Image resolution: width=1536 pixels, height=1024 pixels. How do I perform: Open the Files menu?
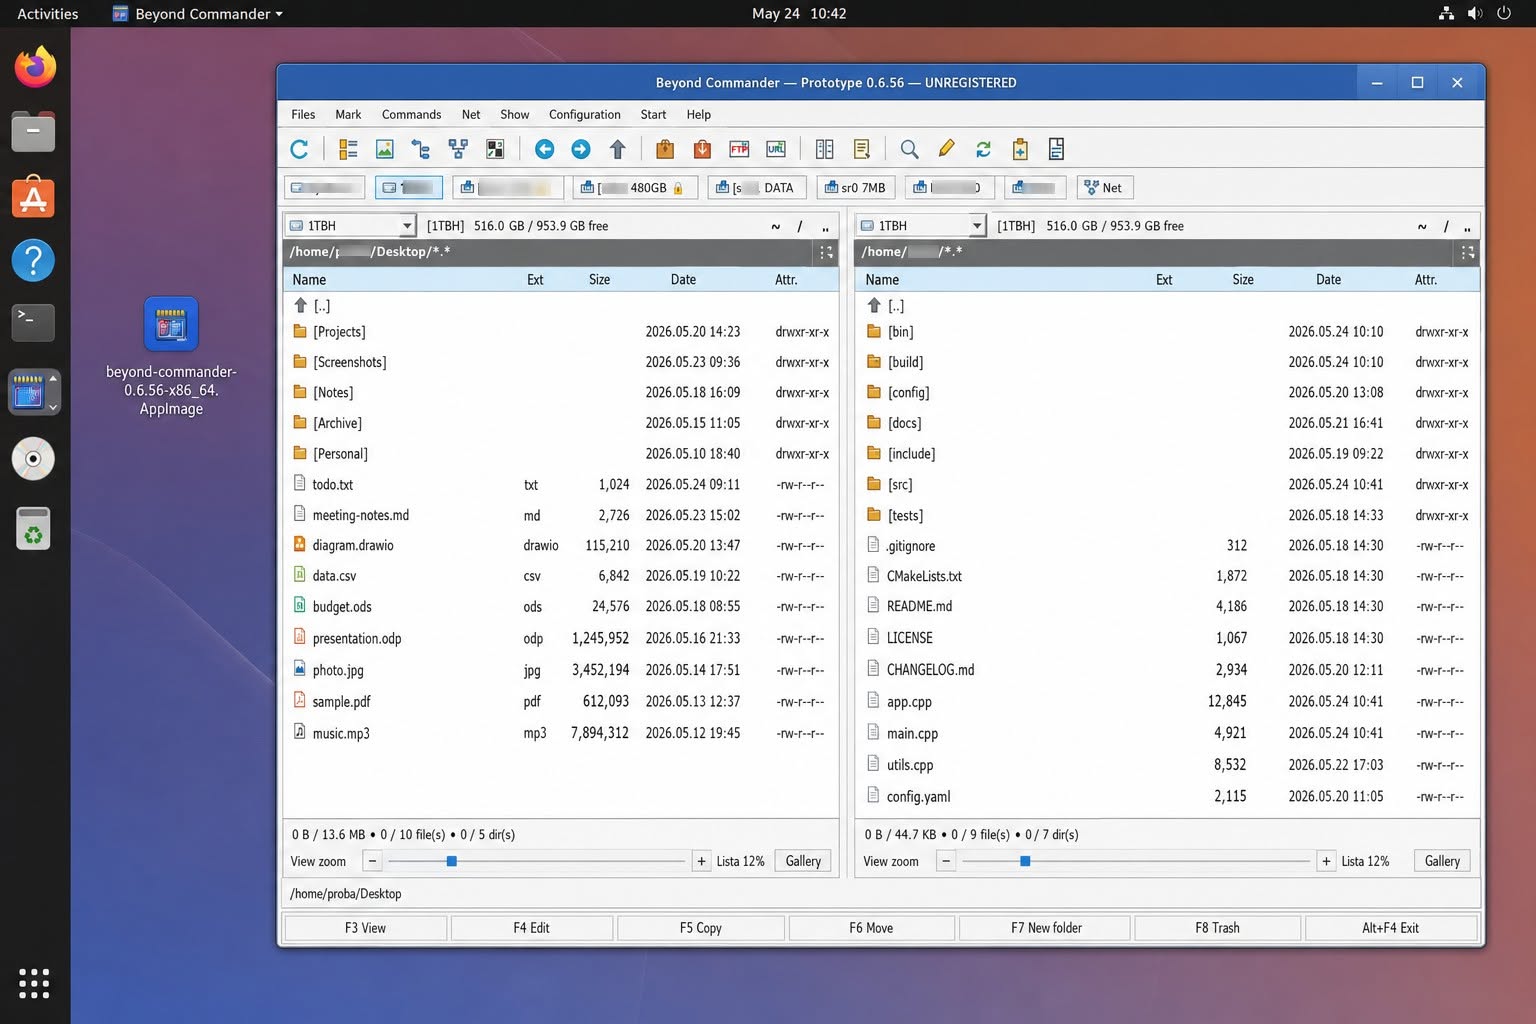pyautogui.click(x=303, y=115)
